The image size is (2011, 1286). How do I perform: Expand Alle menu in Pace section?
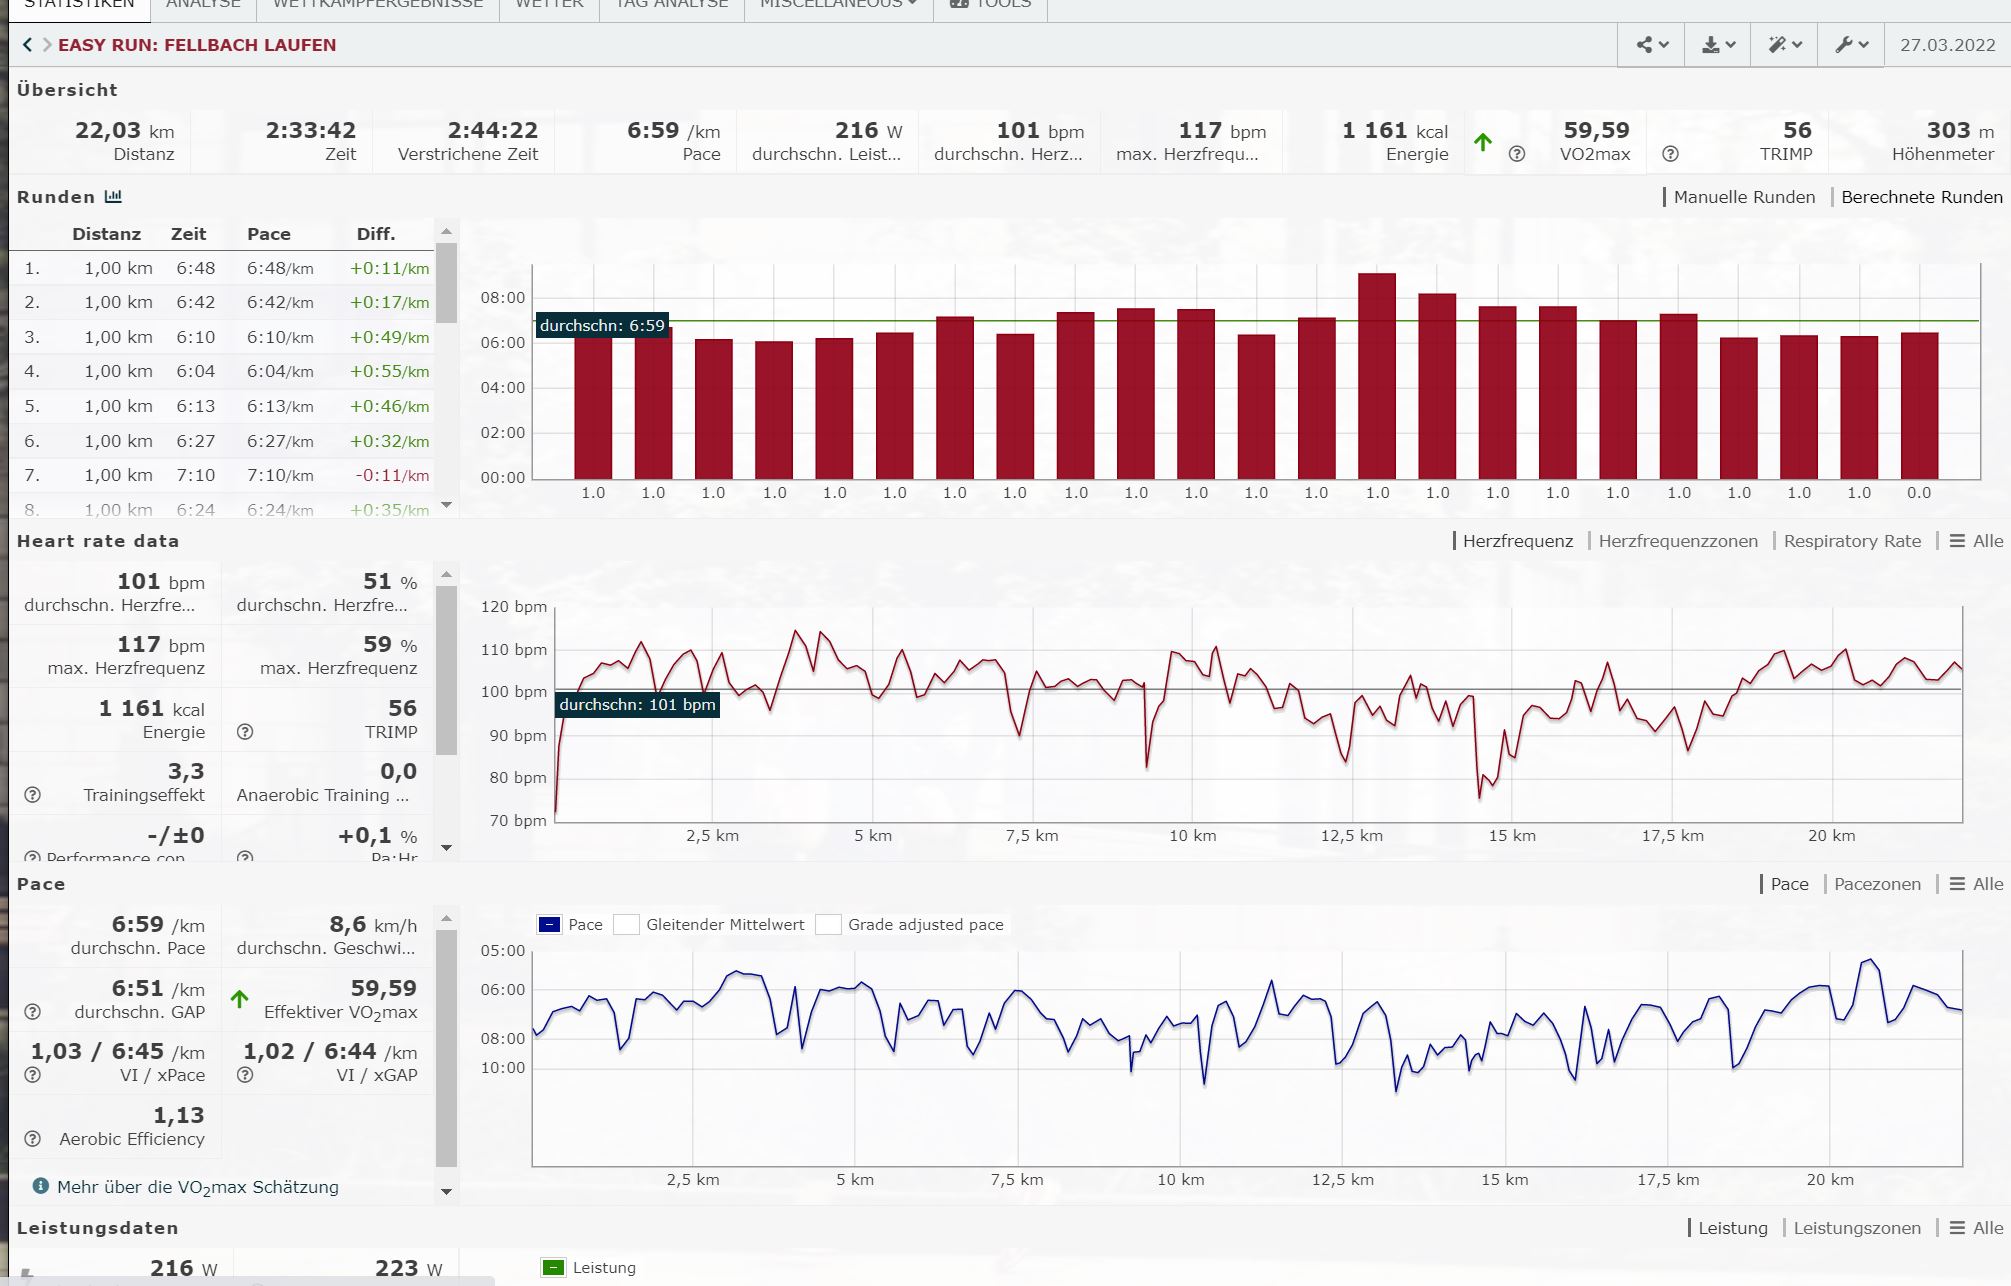pyautogui.click(x=1976, y=884)
